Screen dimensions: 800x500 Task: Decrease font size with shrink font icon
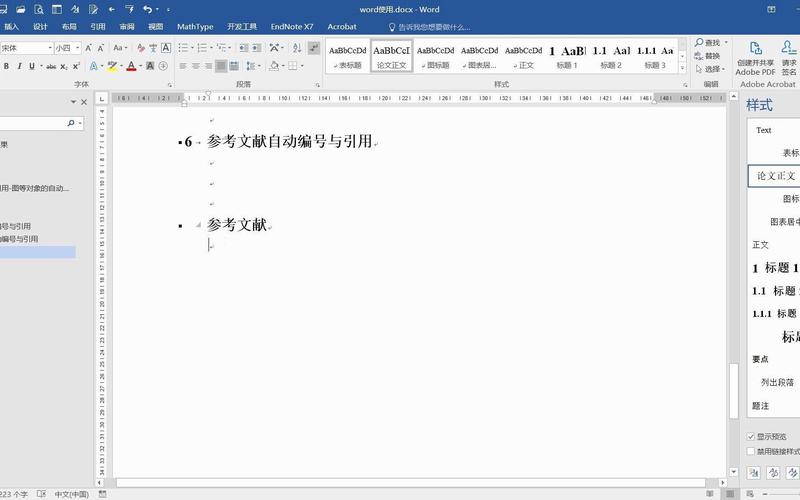(101, 48)
